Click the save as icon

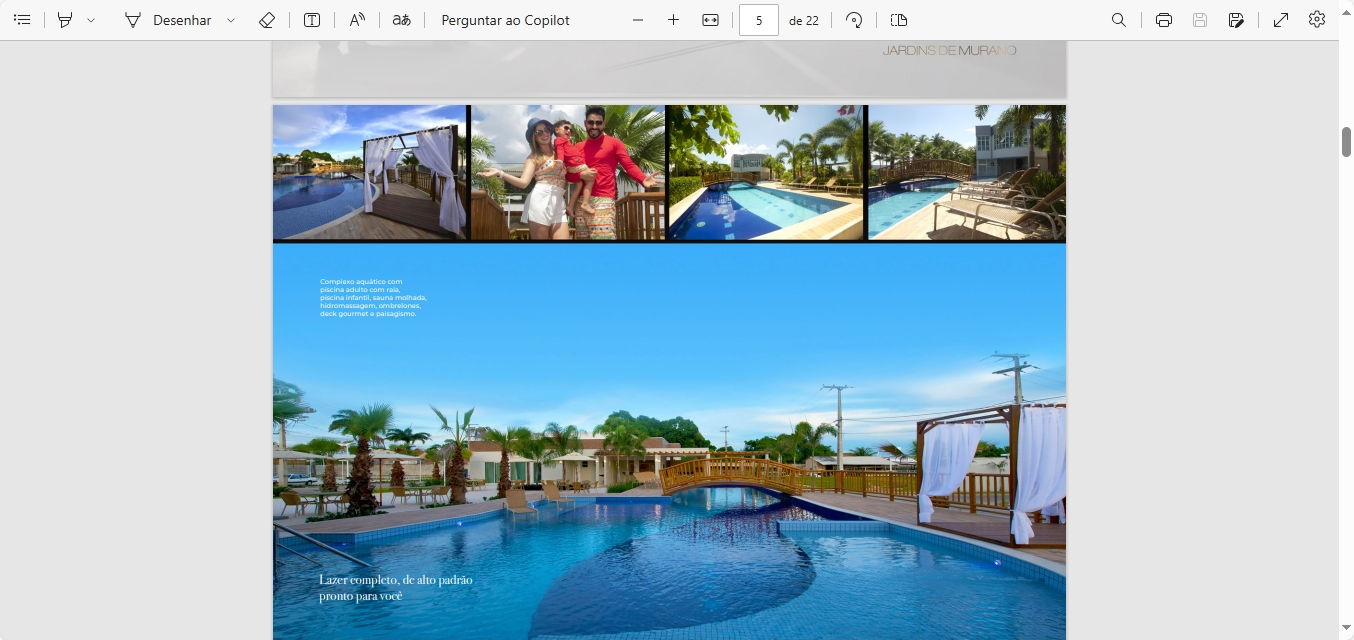point(1236,20)
